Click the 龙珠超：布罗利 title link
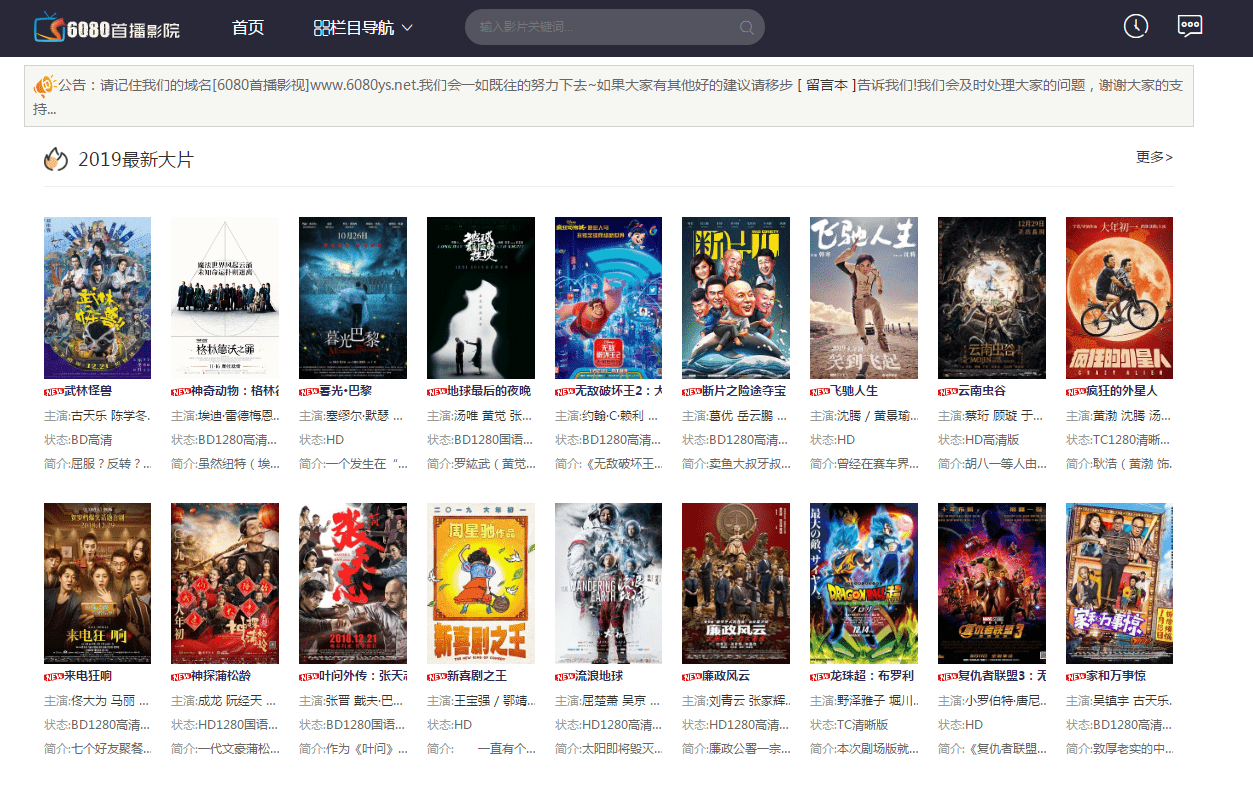Image resolution: width=1253 pixels, height=804 pixels. pyautogui.click(x=872, y=676)
